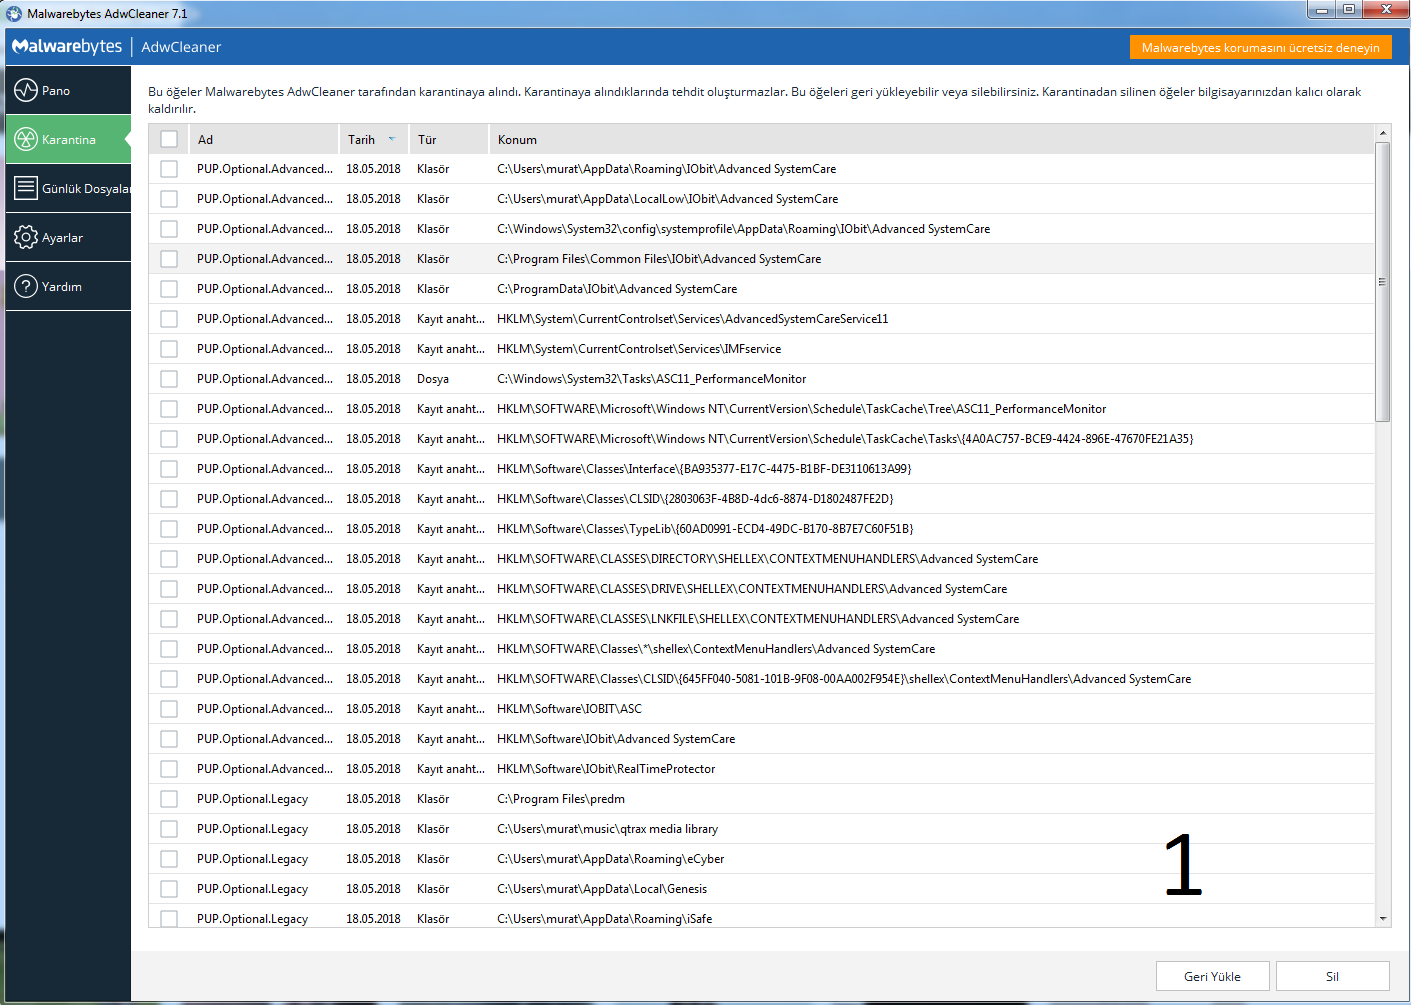The width and height of the screenshot is (1411, 1005).
Task: Select the Classes\*\shellex\ContextMenuHandlers key text
Action: click(x=716, y=649)
